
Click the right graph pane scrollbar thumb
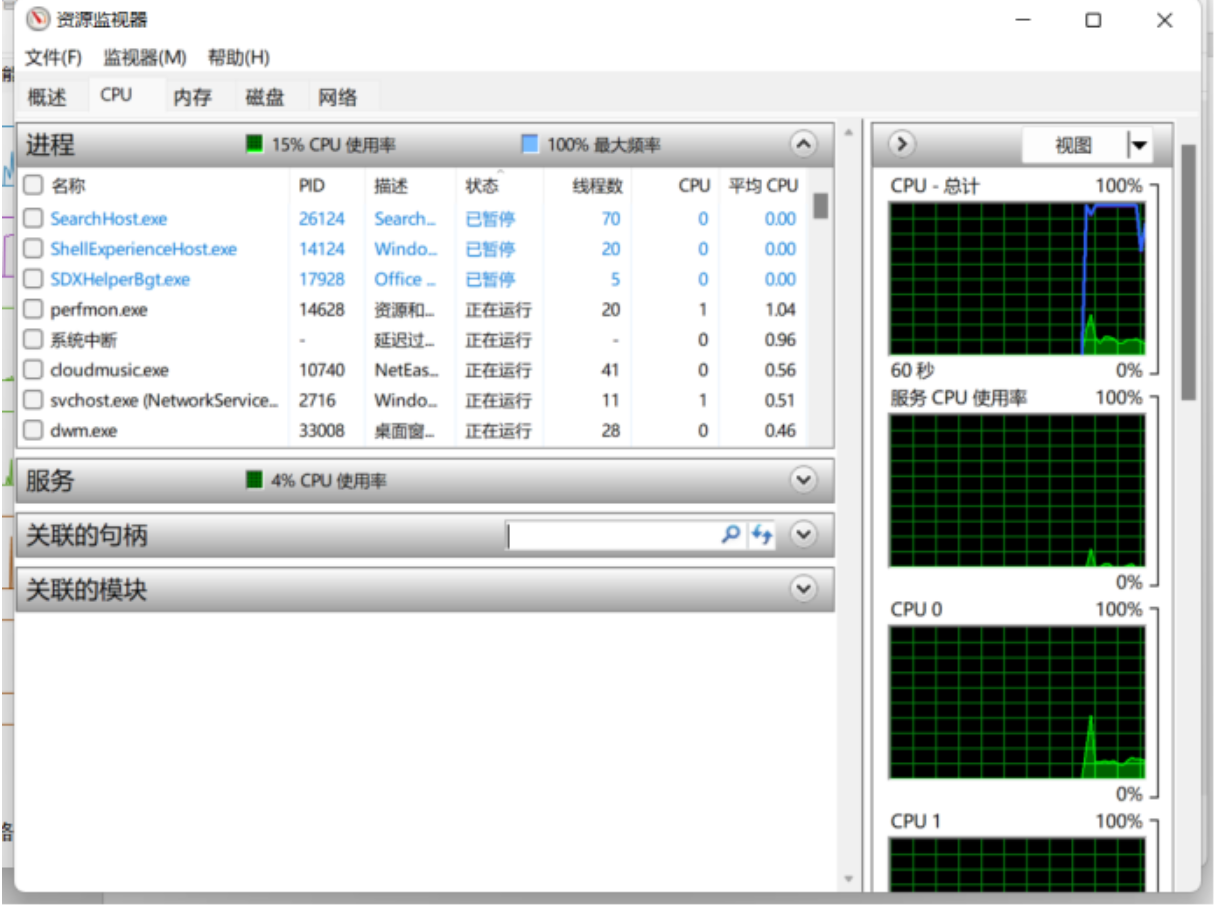click(x=1188, y=271)
